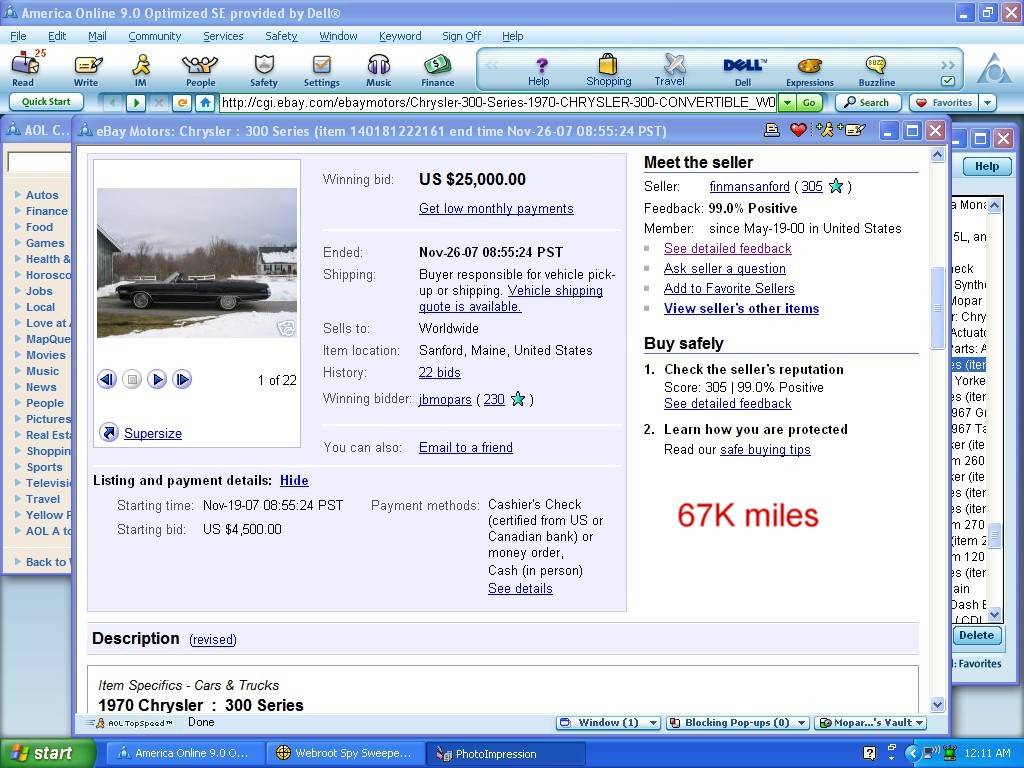Click the Travel airplane icon
Screen dimensions: 1024x768
(x=670, y=68)
